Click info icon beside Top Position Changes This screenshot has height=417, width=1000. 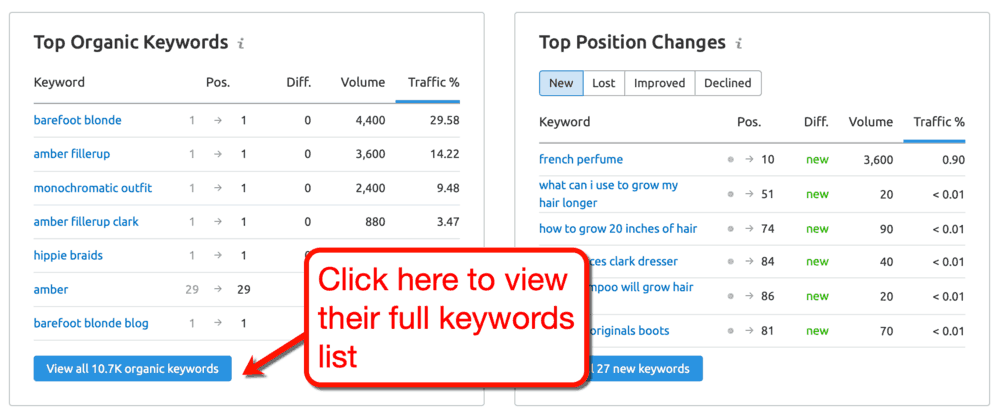pos(739,44)
